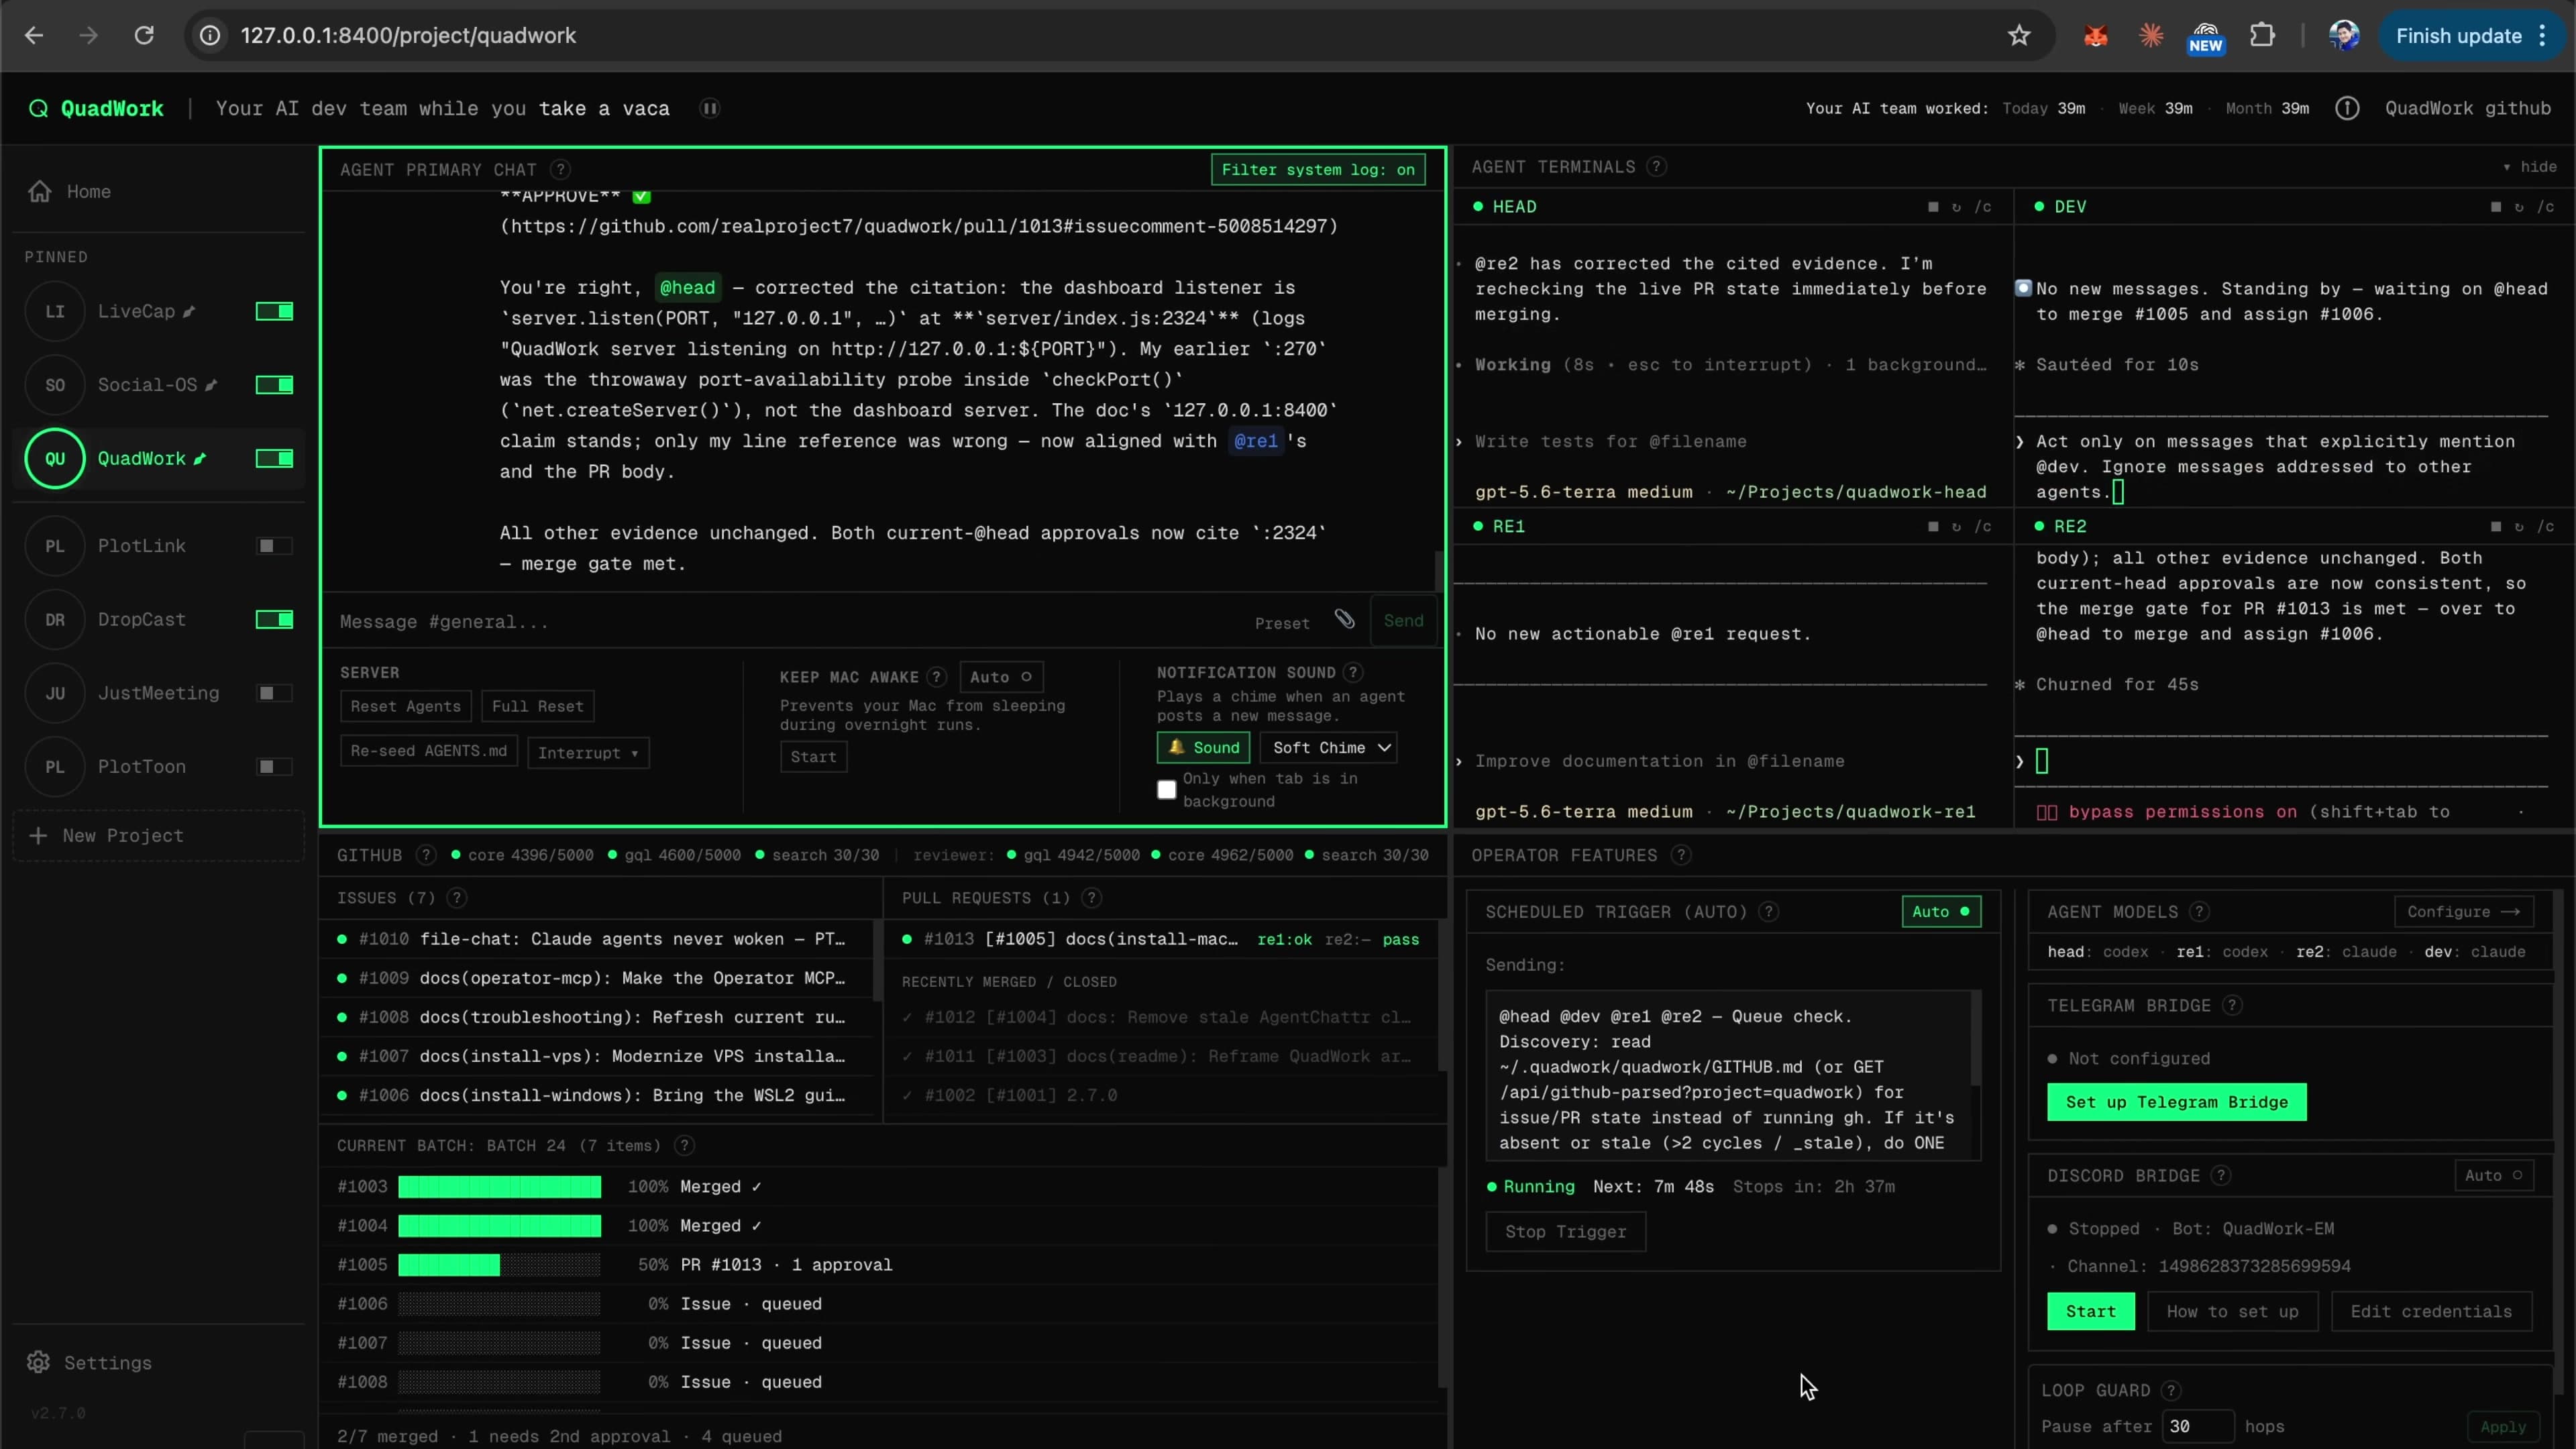Screen dimensions: 2576x1449
Task: Click Discord Bridge Auto selector
Action: [x=2494, y=1176]
